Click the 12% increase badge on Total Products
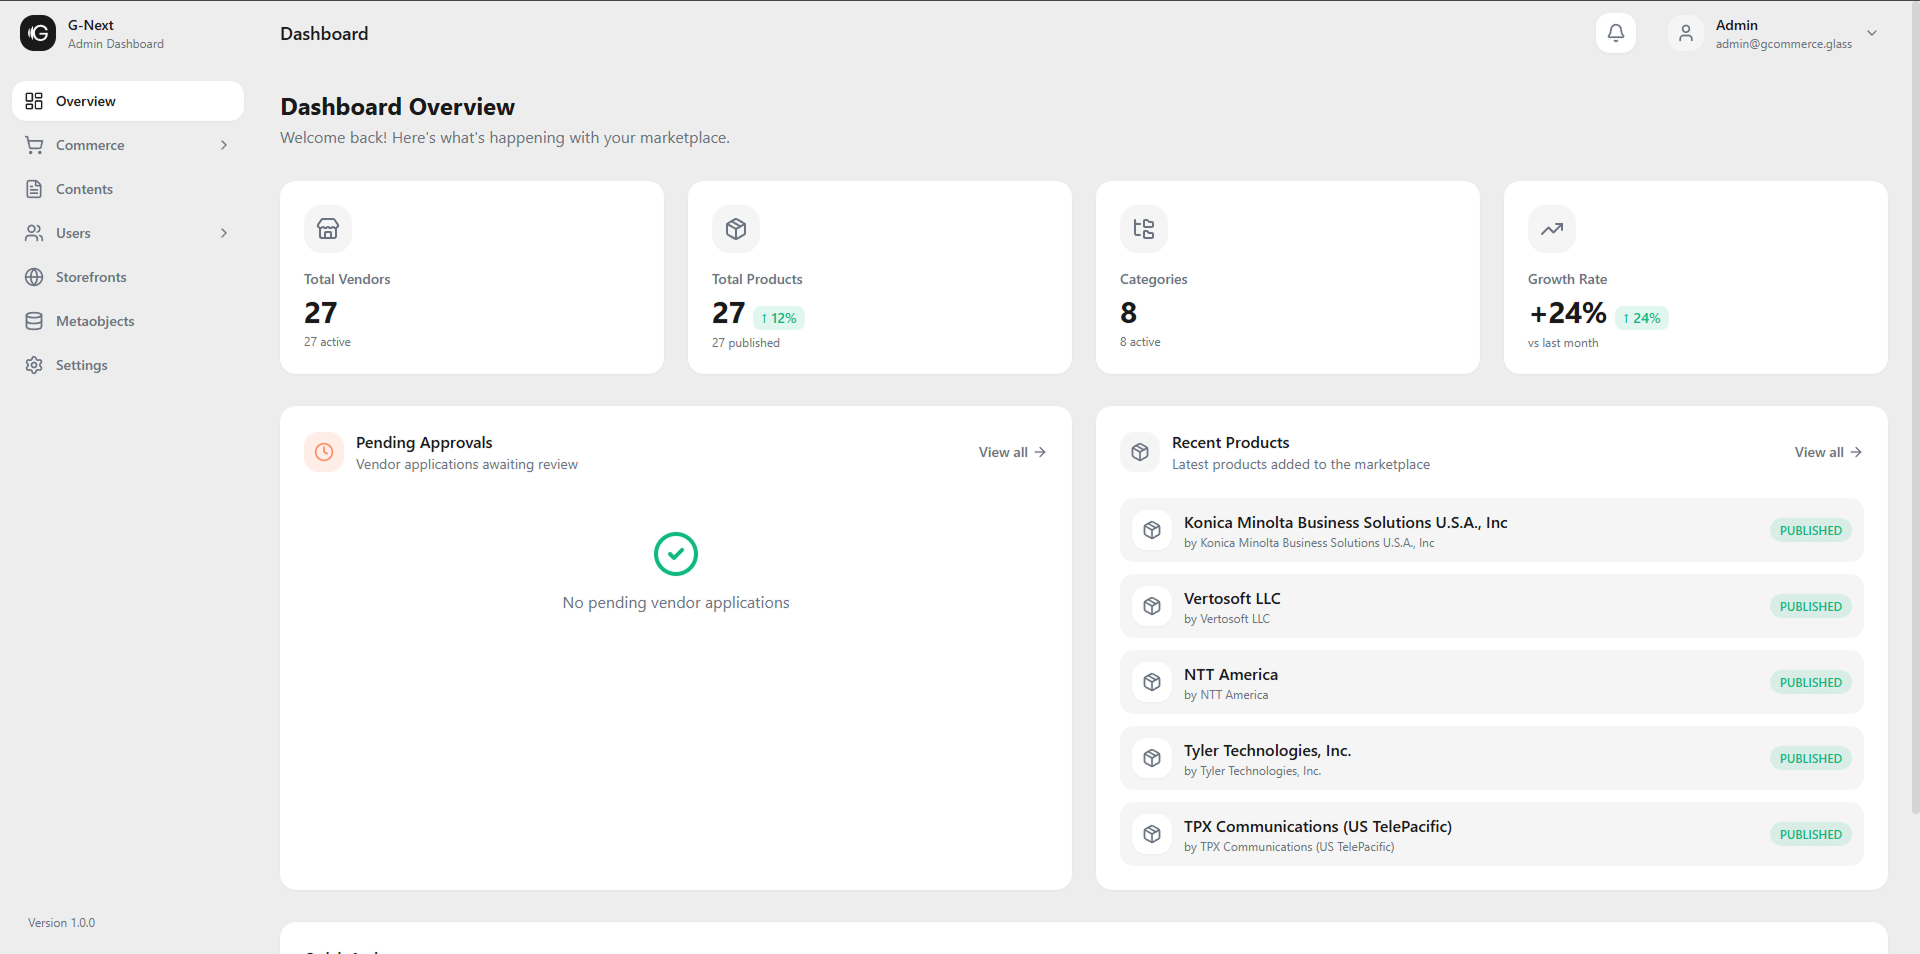 coord(779,318)
